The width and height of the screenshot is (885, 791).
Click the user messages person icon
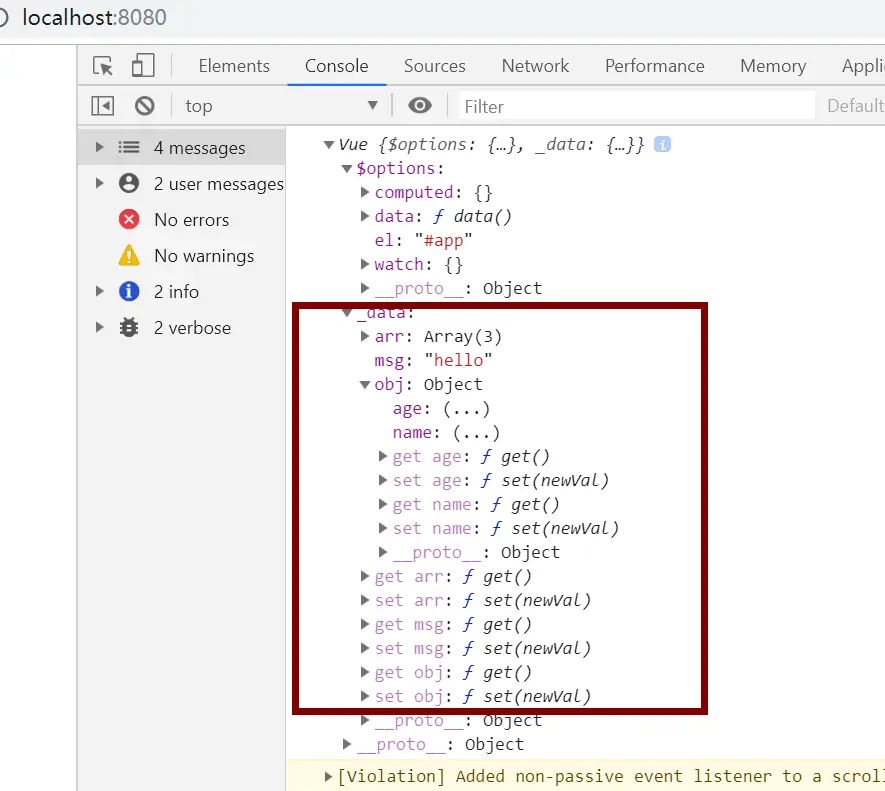(129, 183)
